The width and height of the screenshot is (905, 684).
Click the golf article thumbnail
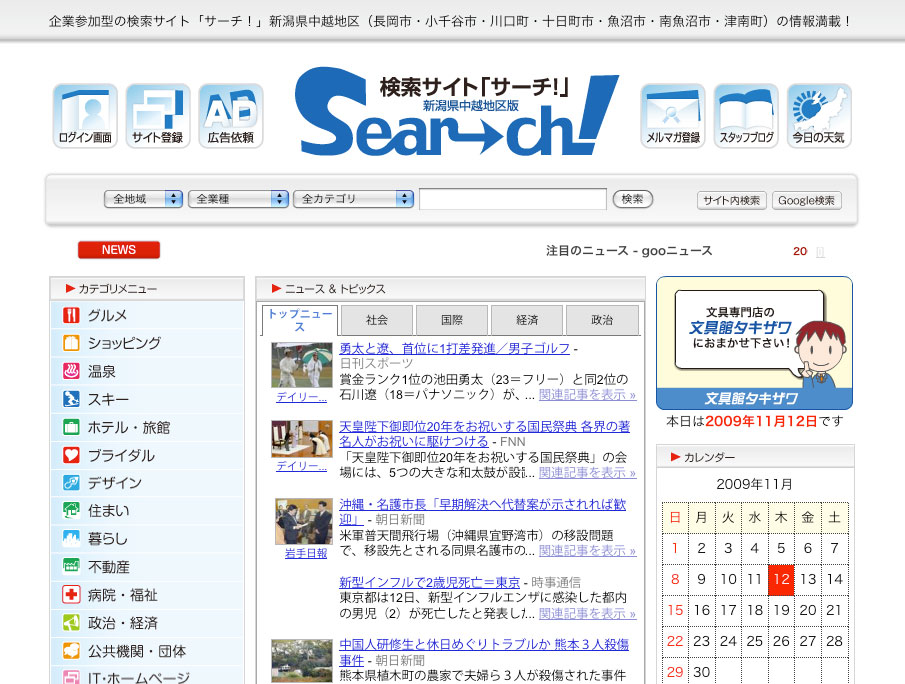click(x=302, y=365)
